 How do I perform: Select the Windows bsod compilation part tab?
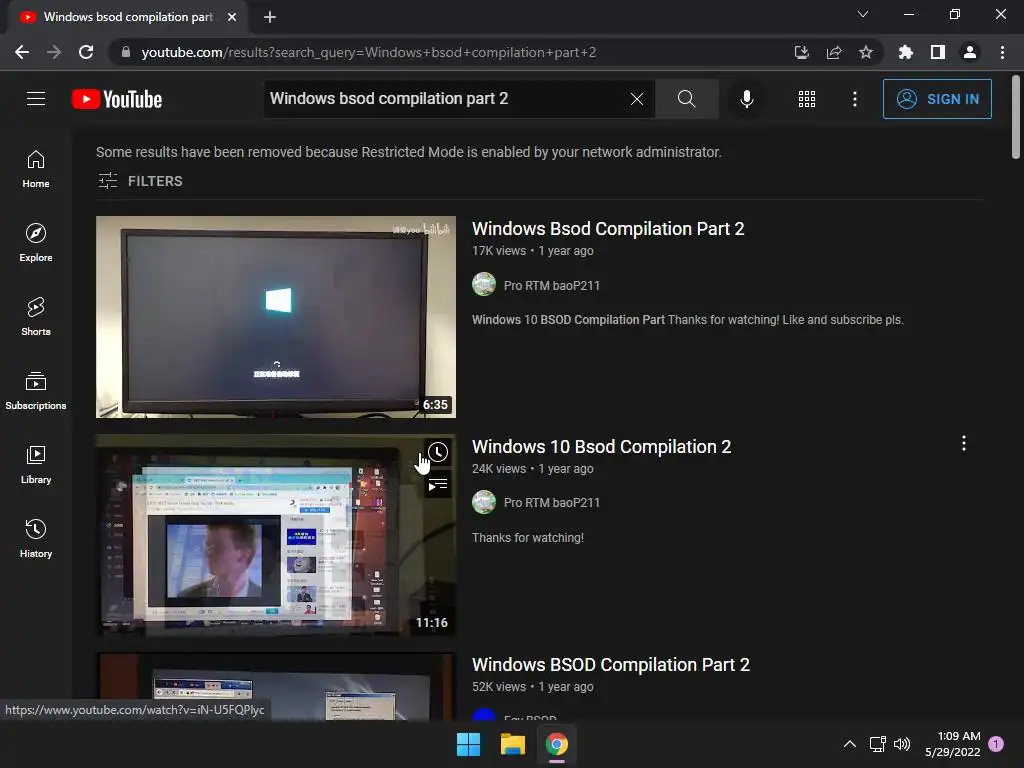tap(128, 17)
